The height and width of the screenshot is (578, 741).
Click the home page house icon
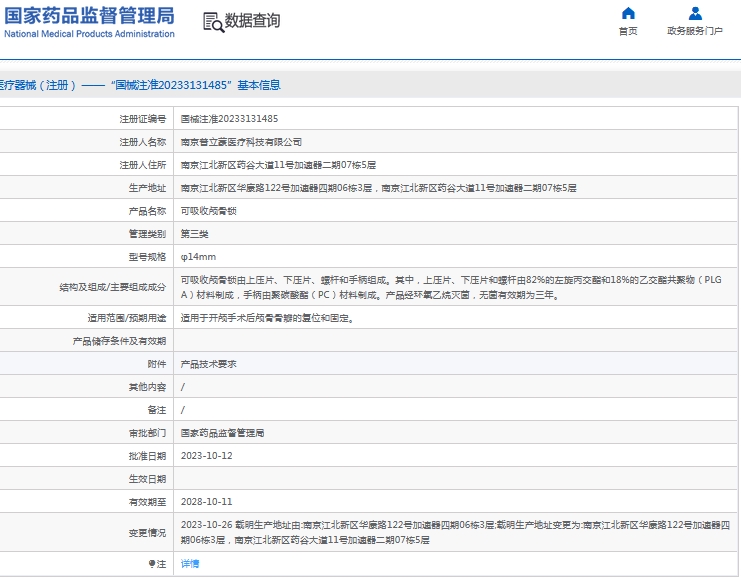click(628, 13)
